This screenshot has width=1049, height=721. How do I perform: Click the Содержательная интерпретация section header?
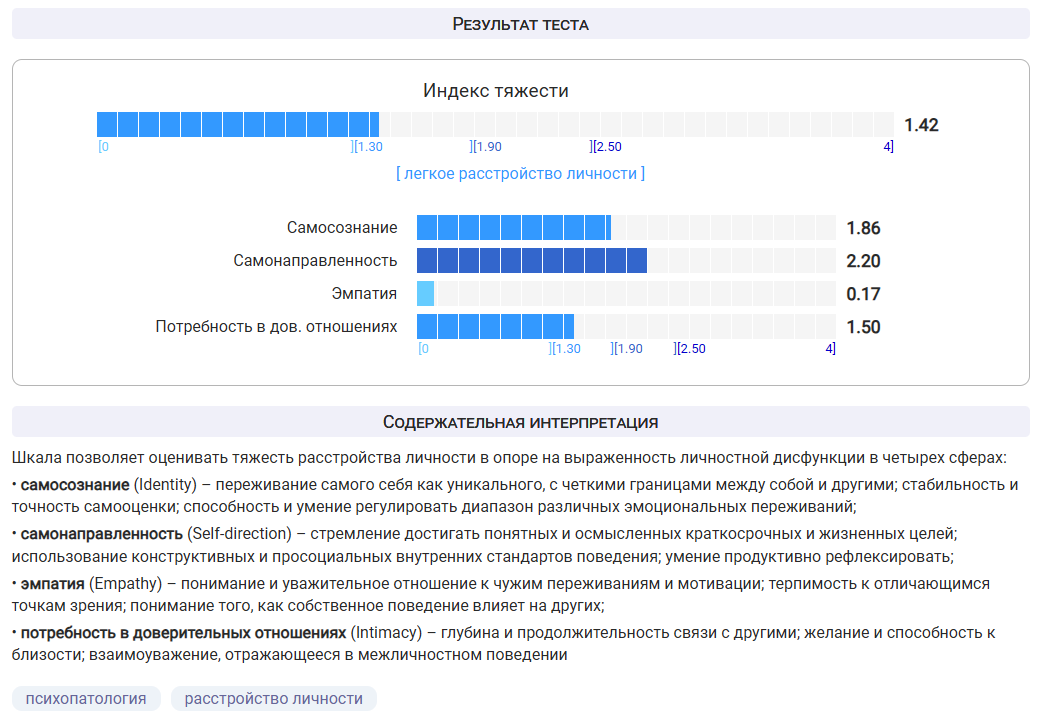pos(520,422)
